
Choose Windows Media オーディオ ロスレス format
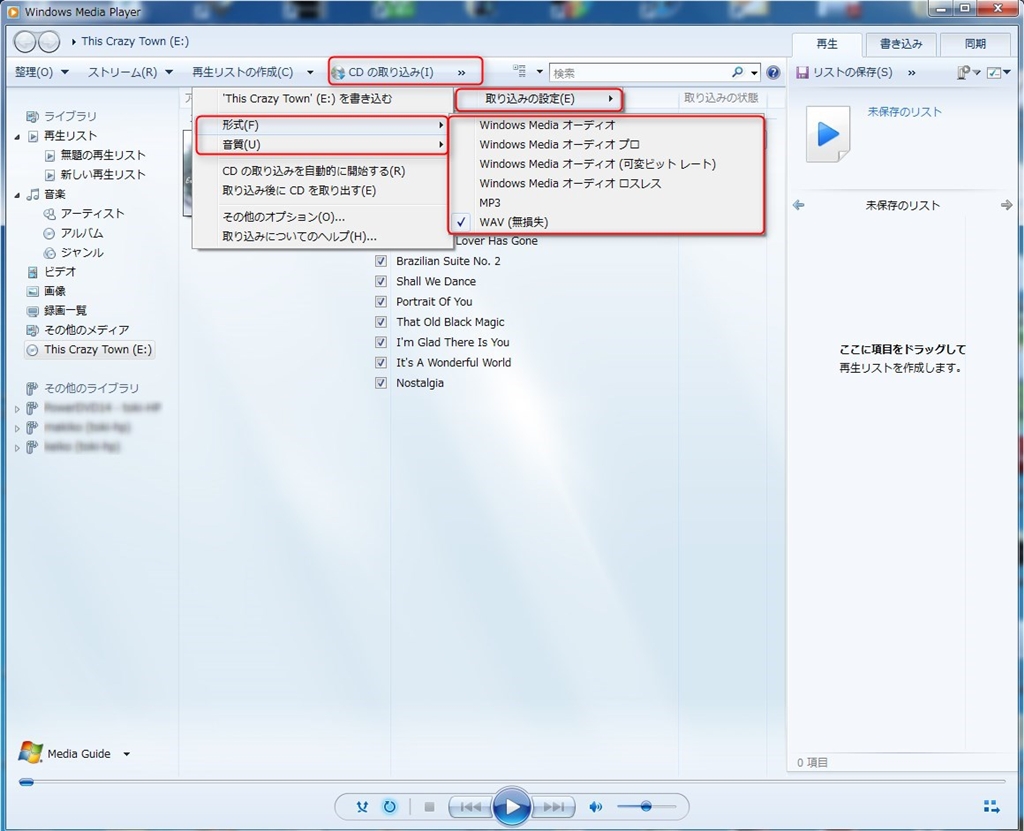pos(606,184)
